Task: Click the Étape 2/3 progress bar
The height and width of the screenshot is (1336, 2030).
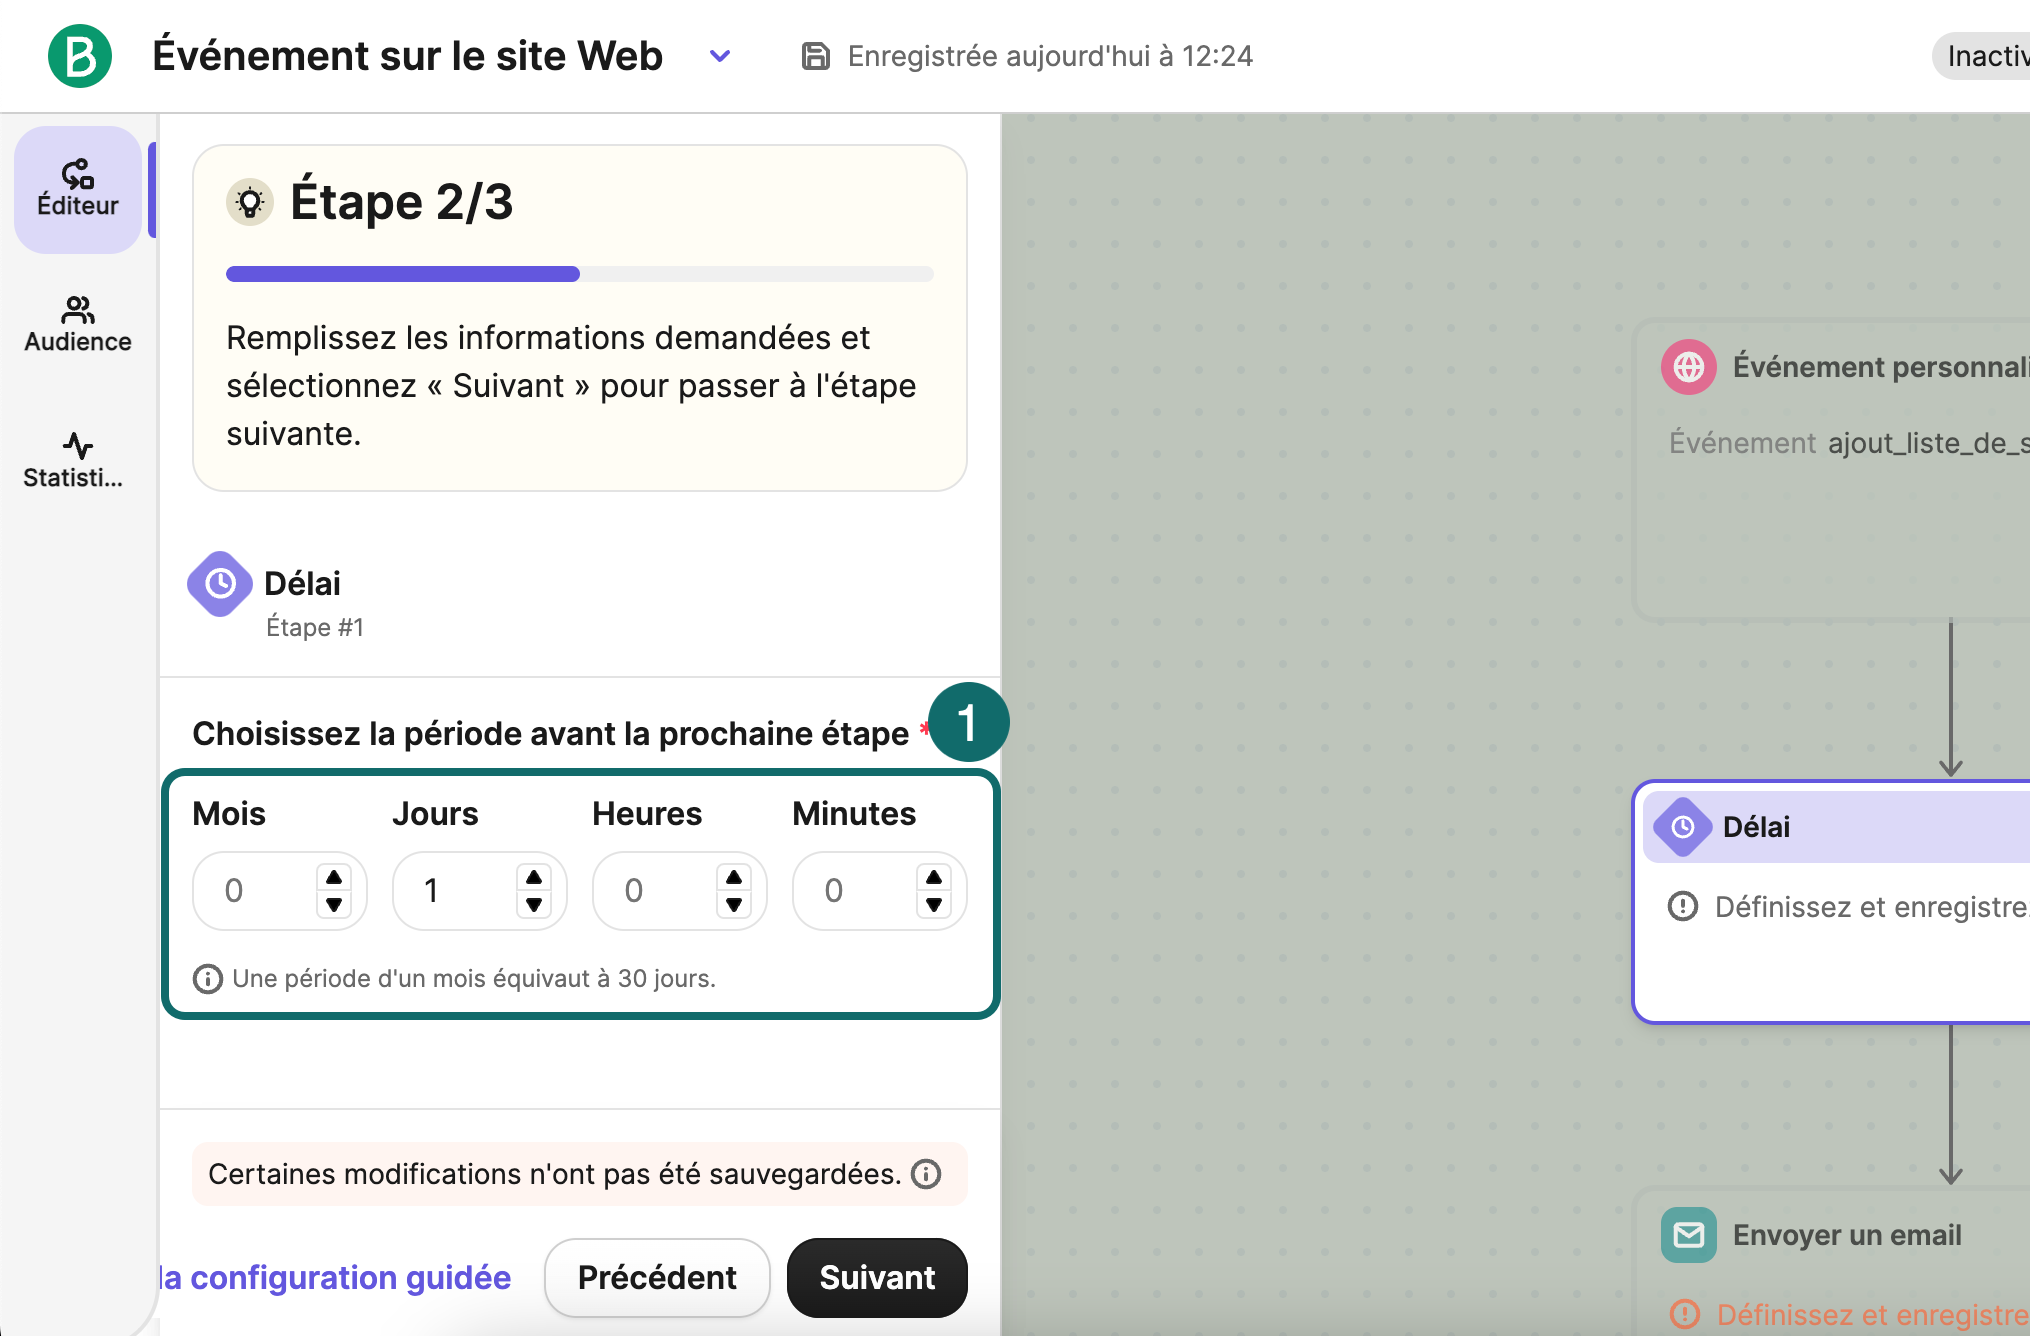Action: pos(580,274)
